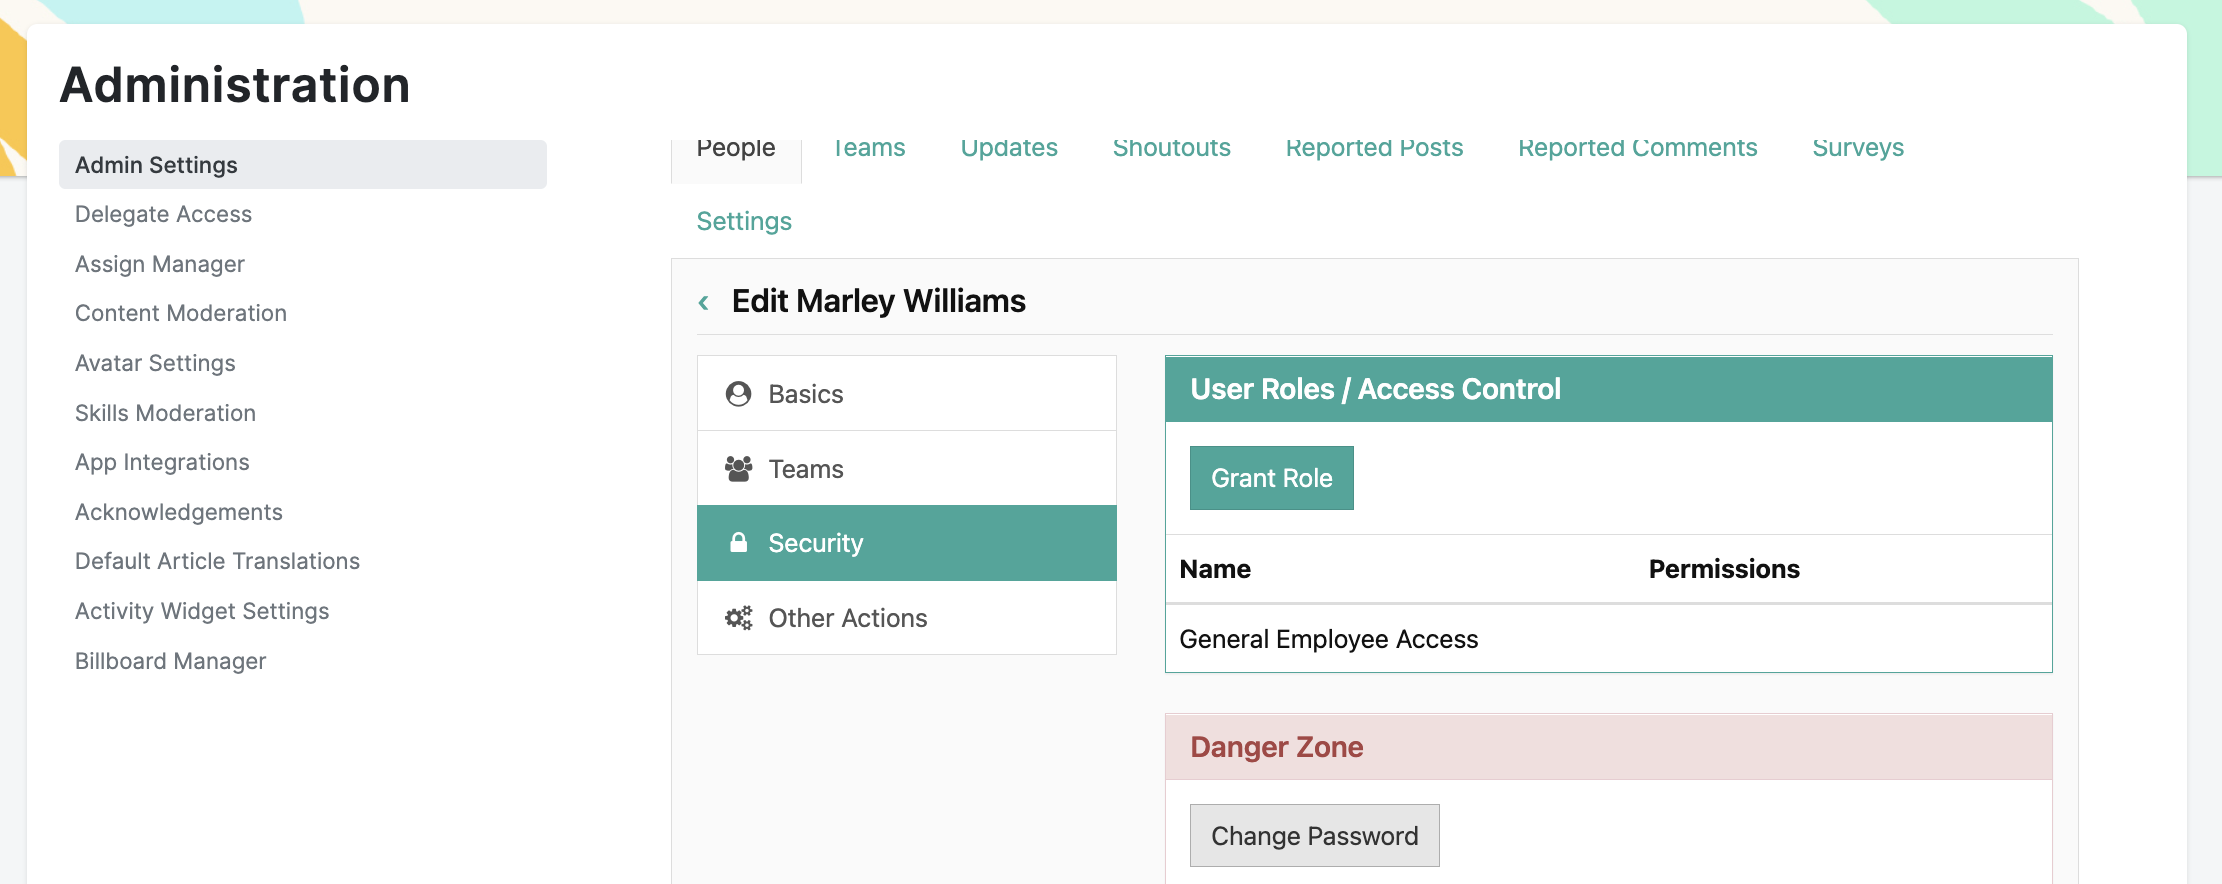
Task: Open the Reported Comments tab
Action: (1637, 148)
